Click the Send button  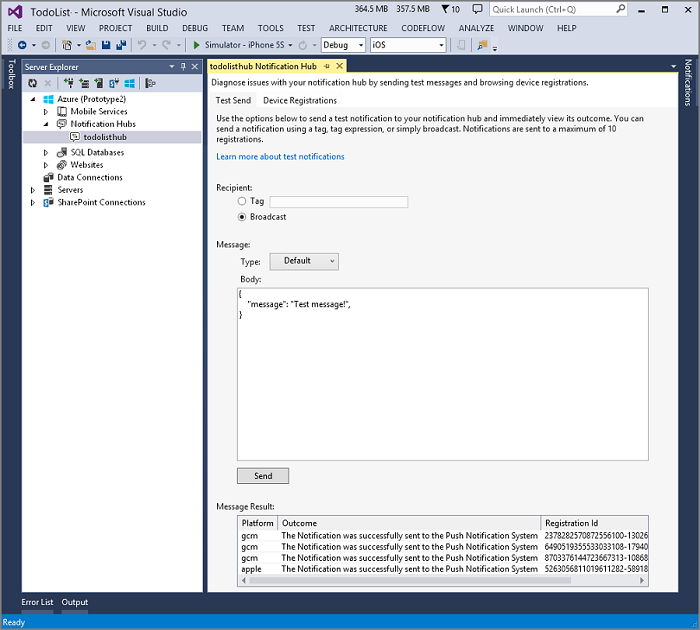[x=263, y=476]
